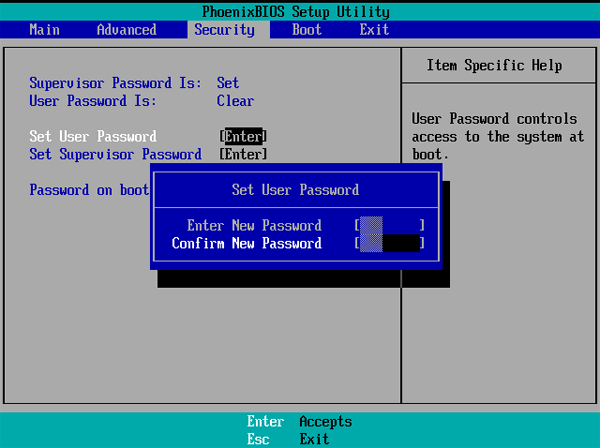Select the Security tab
The width and height of the screenshot is (600, 448).
pyautogui.click(x=225, y=30)
